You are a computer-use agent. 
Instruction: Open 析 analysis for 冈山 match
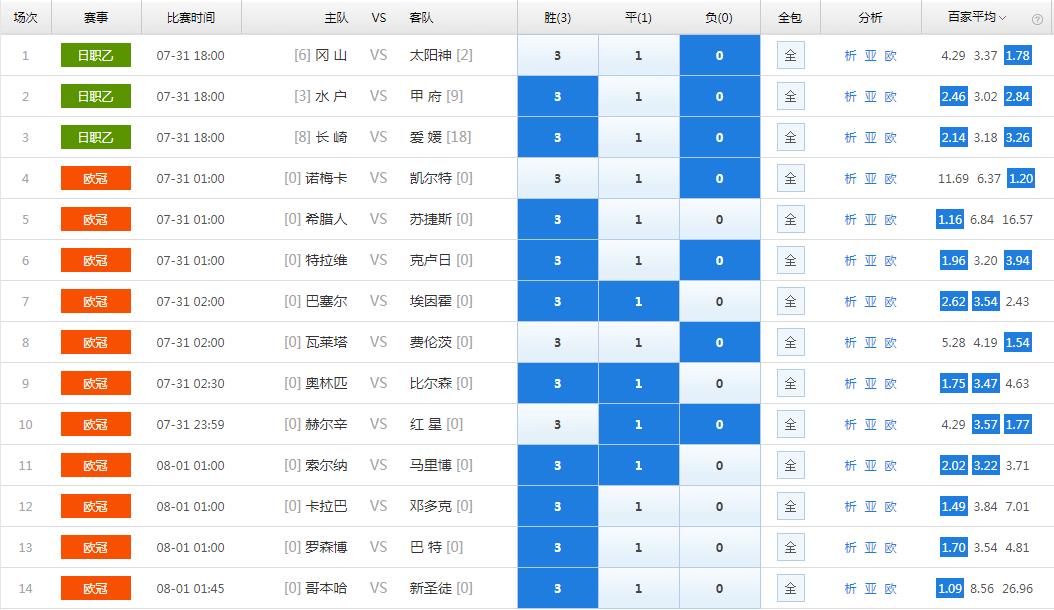point(850,56)
